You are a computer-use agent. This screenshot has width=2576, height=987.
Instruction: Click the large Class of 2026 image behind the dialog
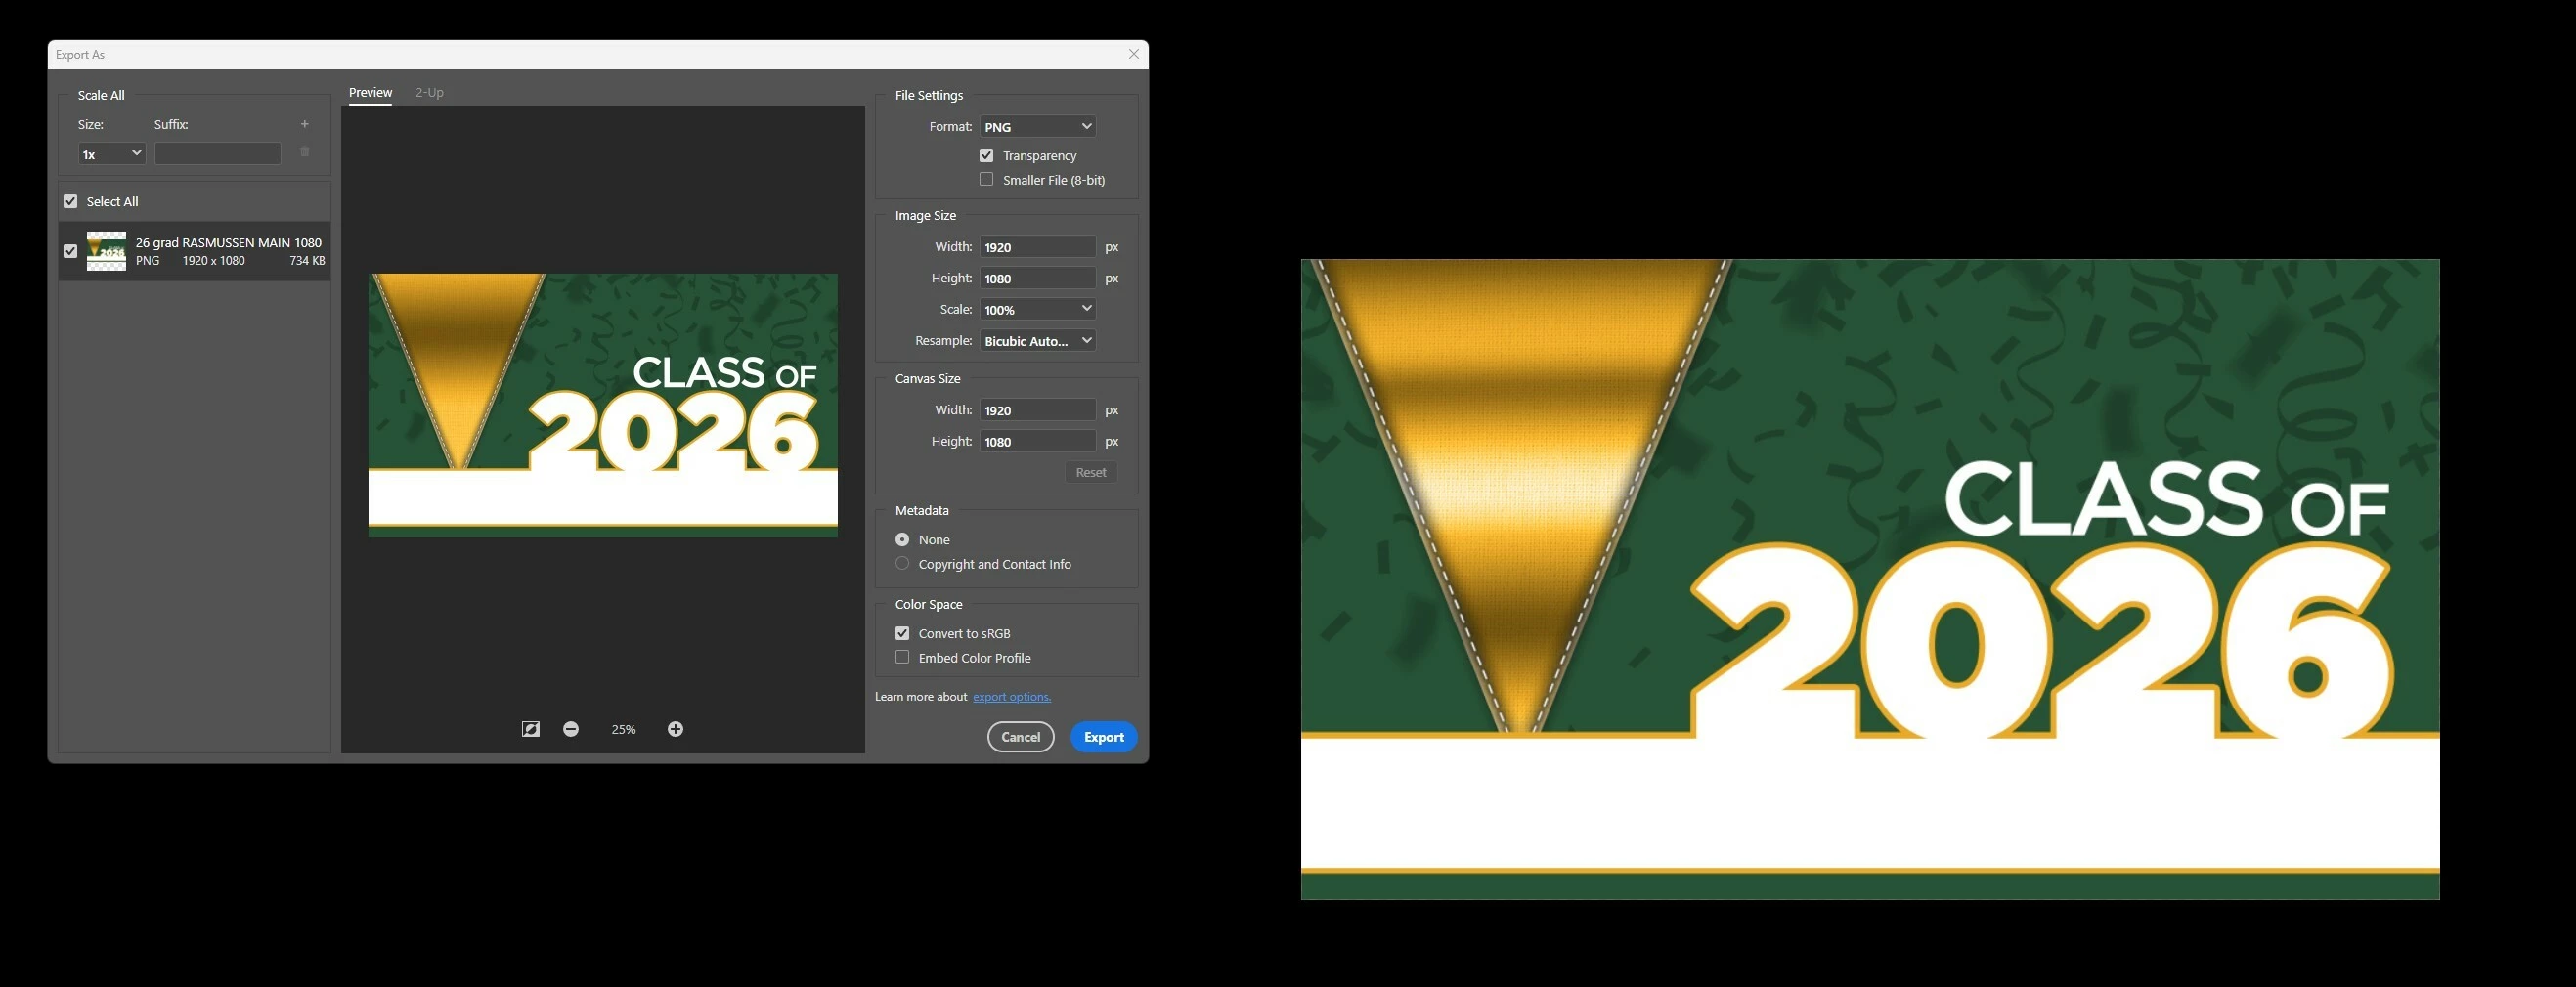1870,579
